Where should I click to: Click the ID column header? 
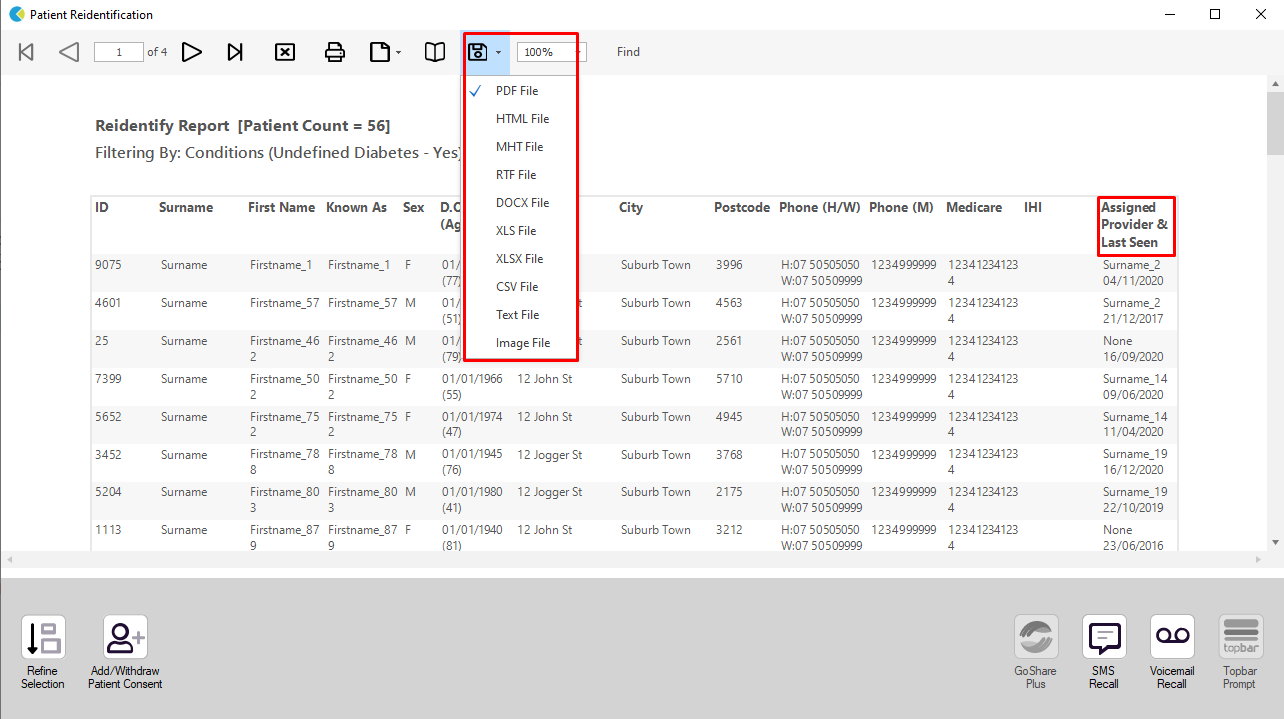[102, 208]
